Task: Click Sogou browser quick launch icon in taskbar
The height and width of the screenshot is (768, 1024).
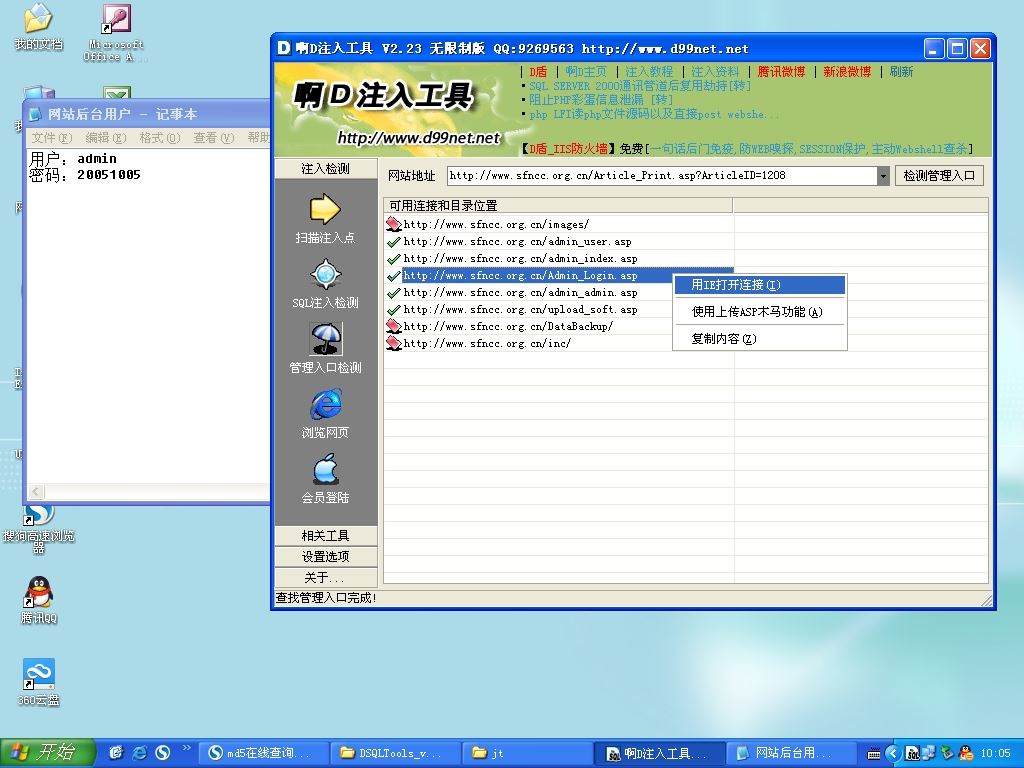Action: (163, 753)
